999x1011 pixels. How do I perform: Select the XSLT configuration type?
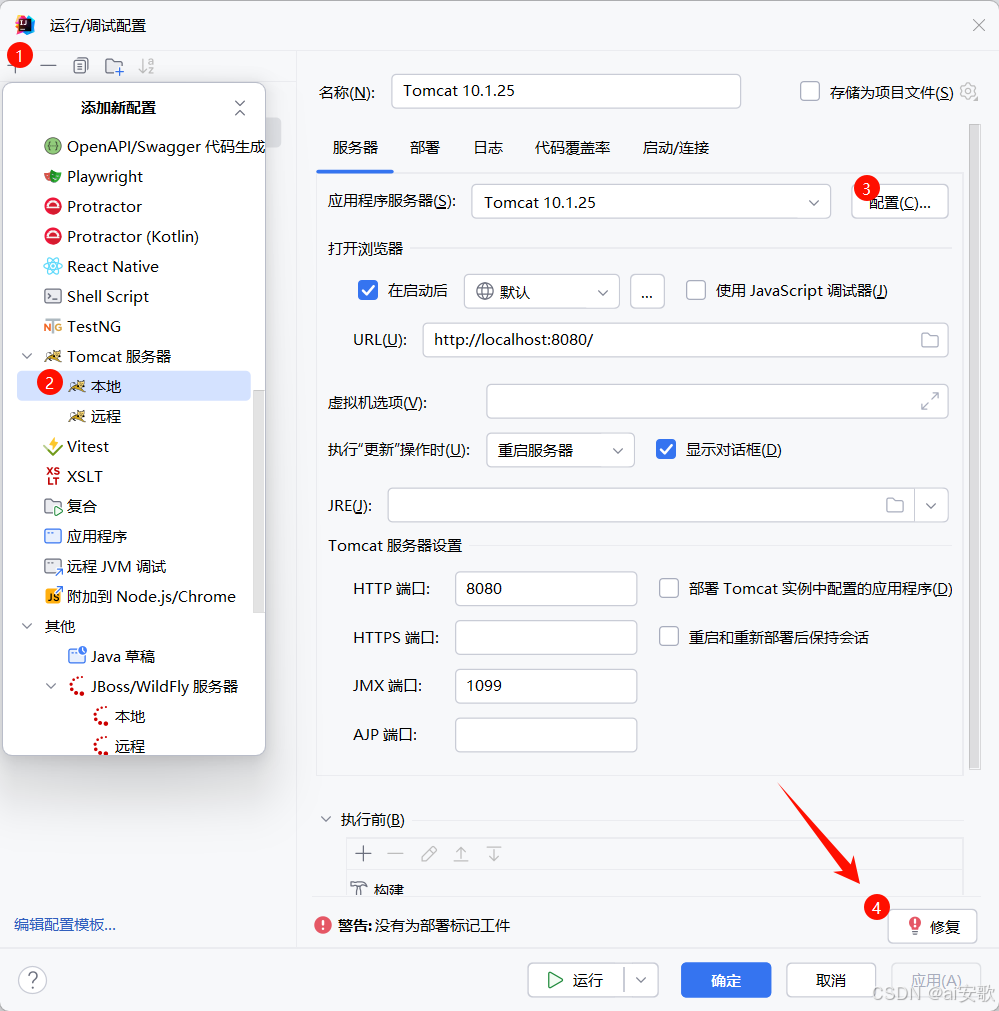(x=73, y=476)
